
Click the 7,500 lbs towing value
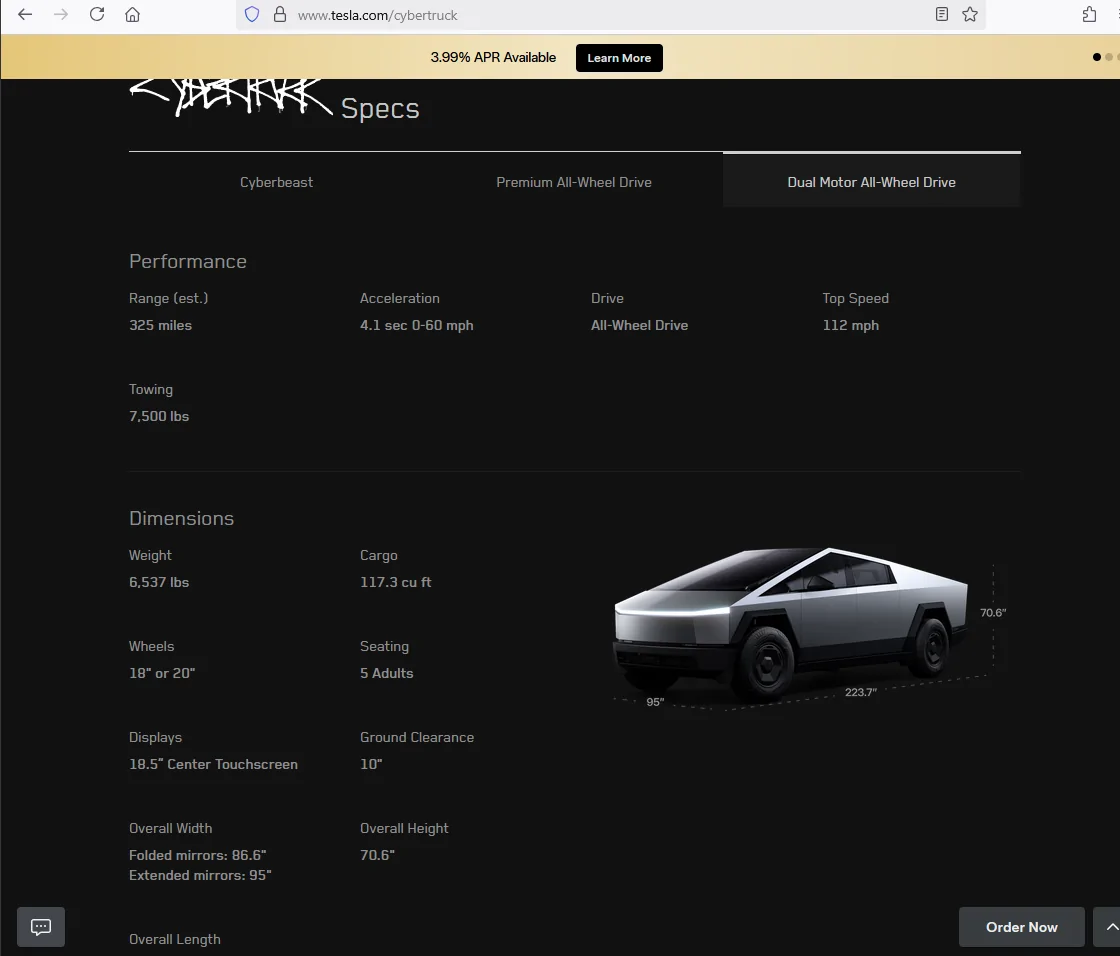[159, 416]
